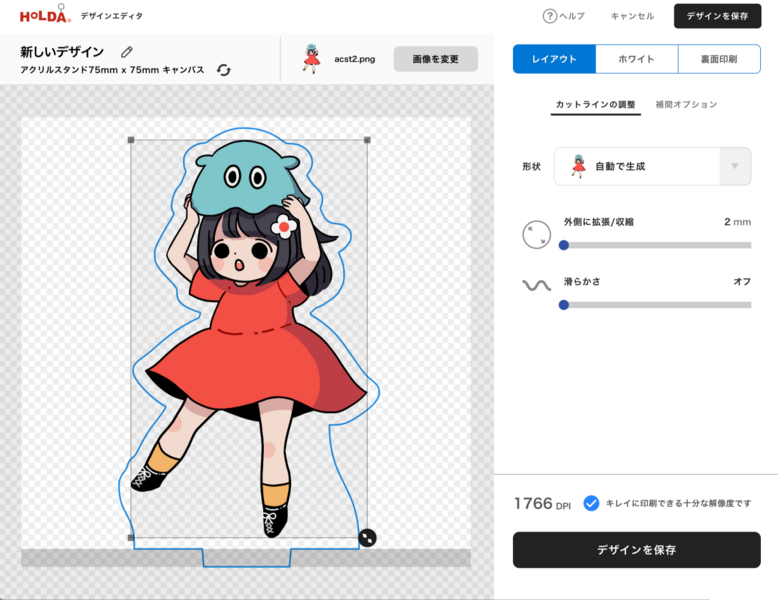Click the top-right selection handle
This screenshot has width=778, height=600.
367,140
